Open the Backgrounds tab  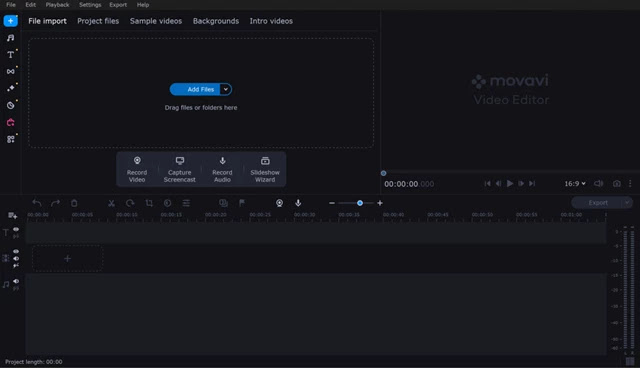pyautogui.click(x=216, y=21)
